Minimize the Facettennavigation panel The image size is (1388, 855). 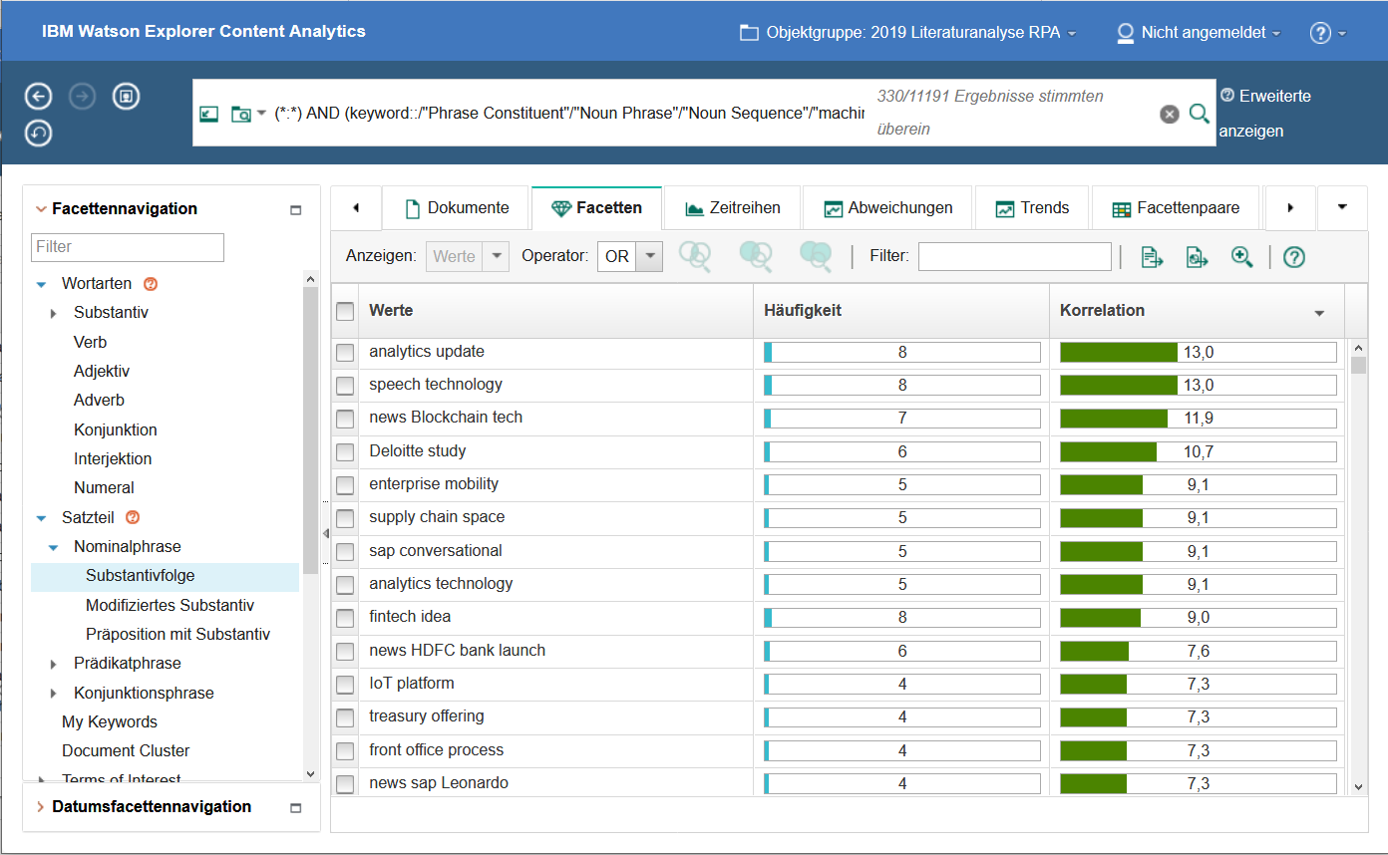[295, 210]
